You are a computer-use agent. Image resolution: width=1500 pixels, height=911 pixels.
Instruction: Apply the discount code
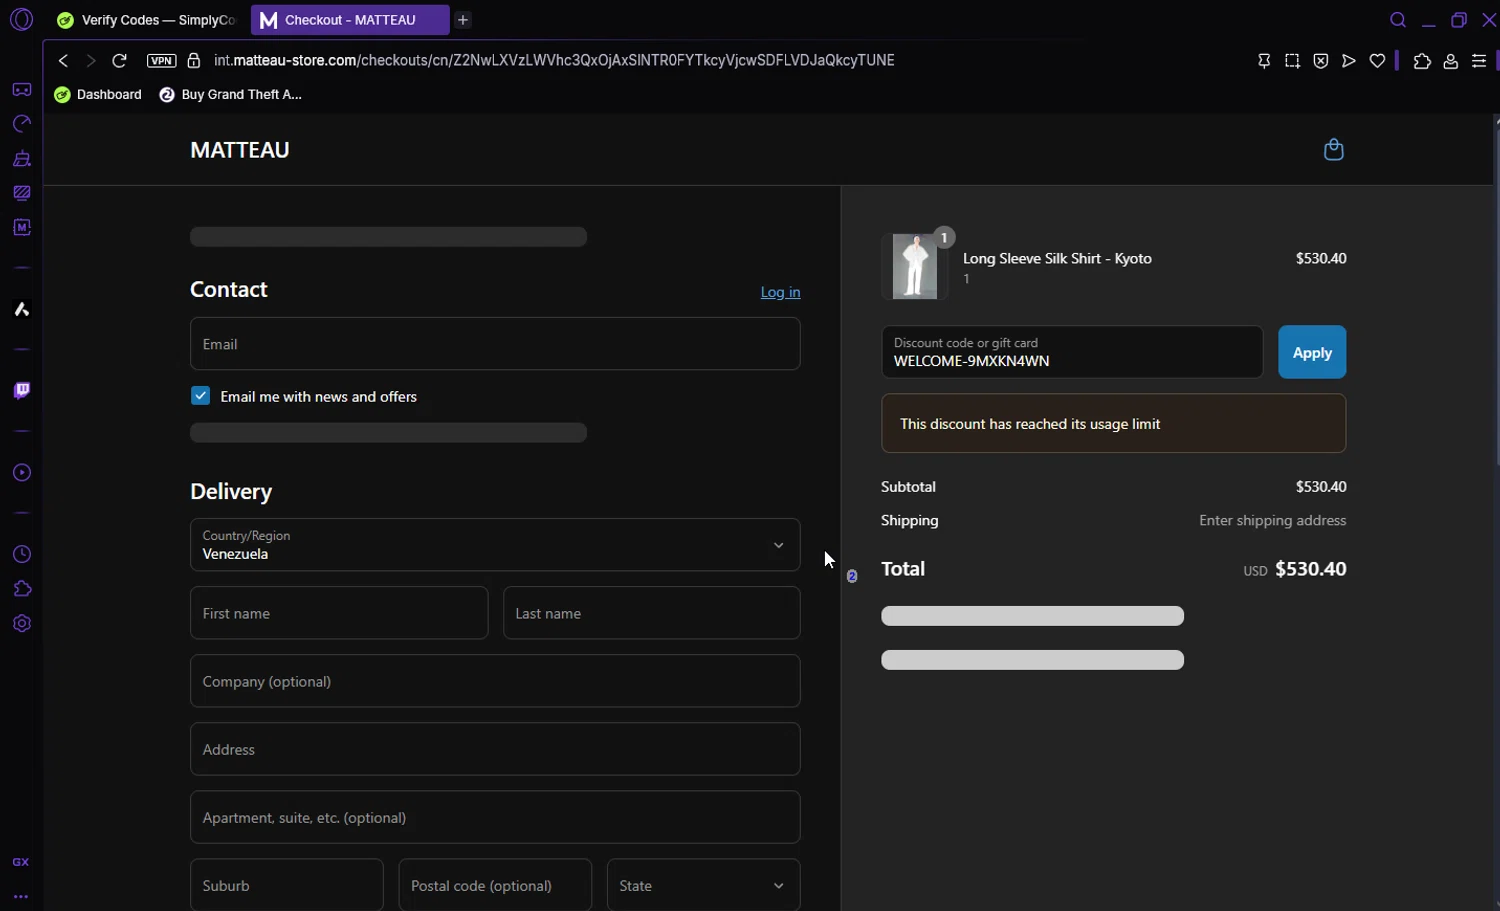click(x=1312, y=352)
